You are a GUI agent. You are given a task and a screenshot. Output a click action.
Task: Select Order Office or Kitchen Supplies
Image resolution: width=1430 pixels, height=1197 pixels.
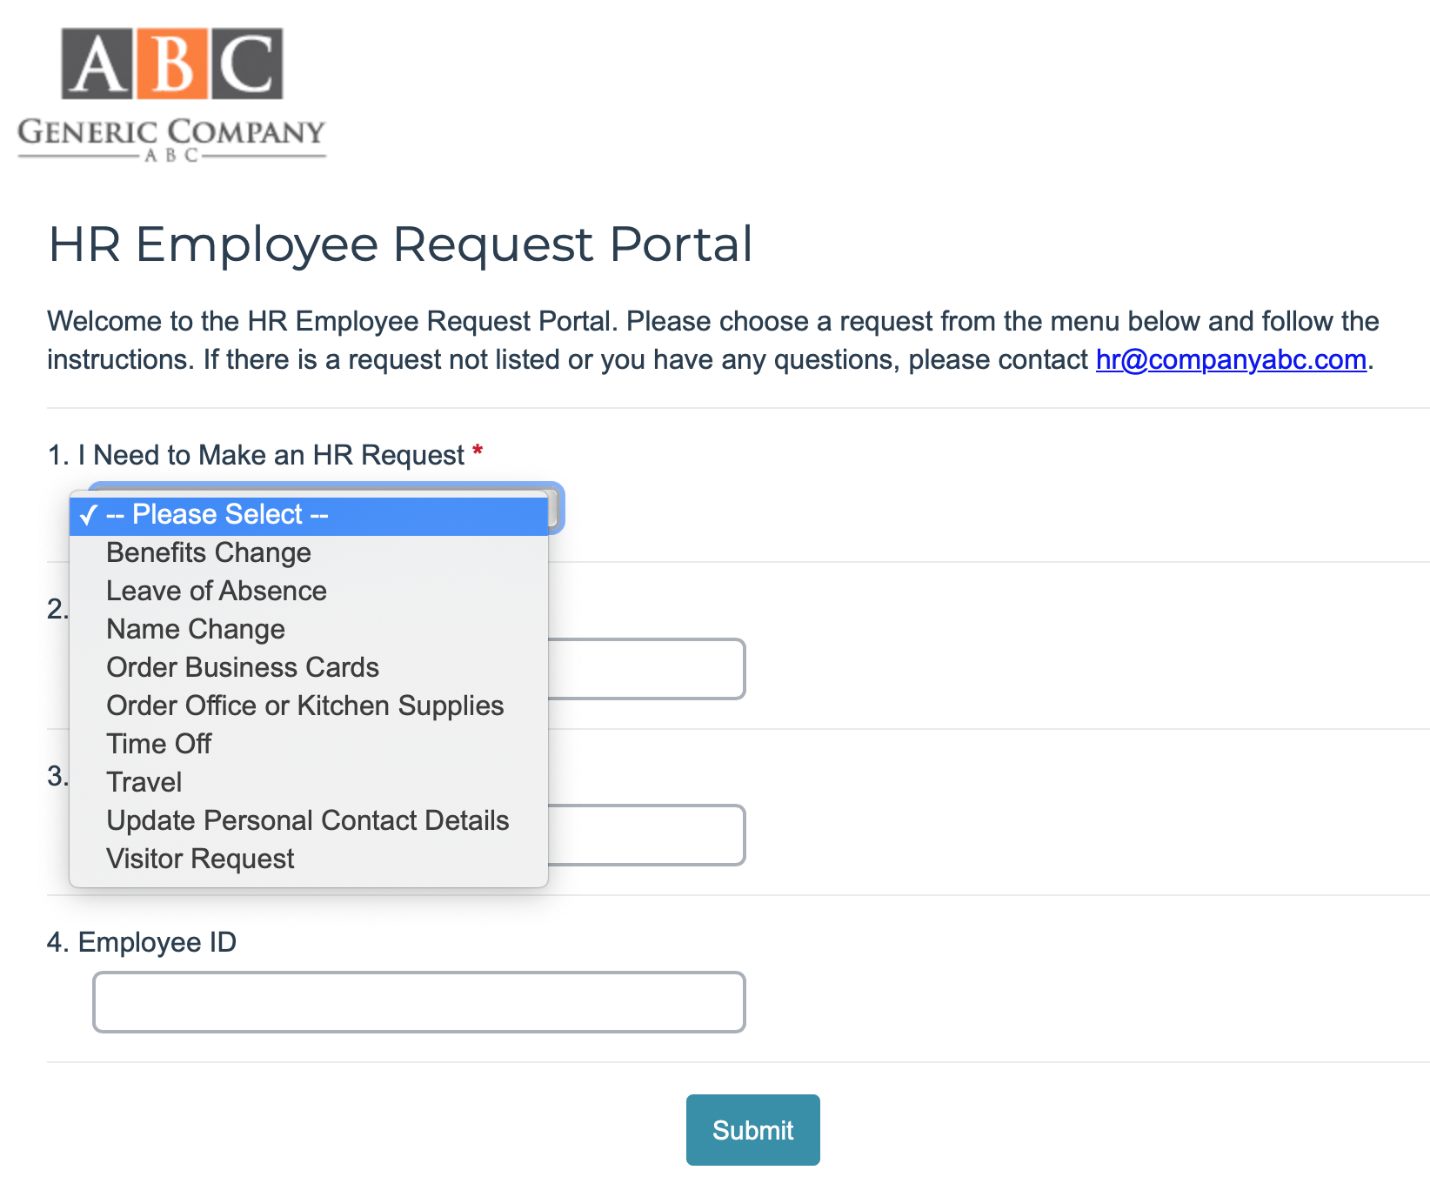(x=305, y=706)
